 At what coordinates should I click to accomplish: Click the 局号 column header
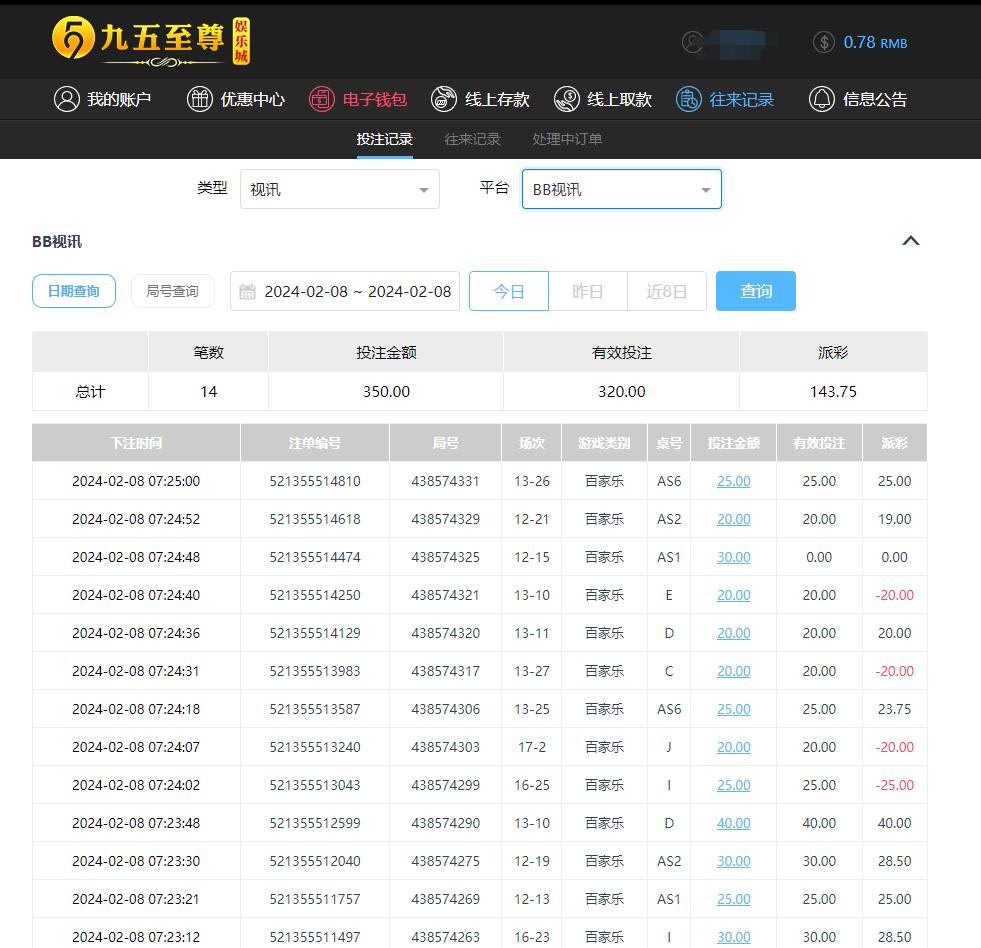tap(445, 443)
